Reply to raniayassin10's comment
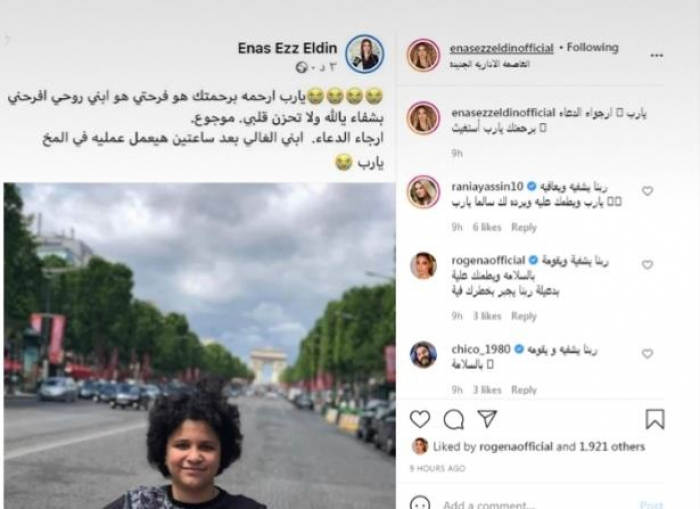This screenshot has width=700, height=509. click(x=524, y=227)
